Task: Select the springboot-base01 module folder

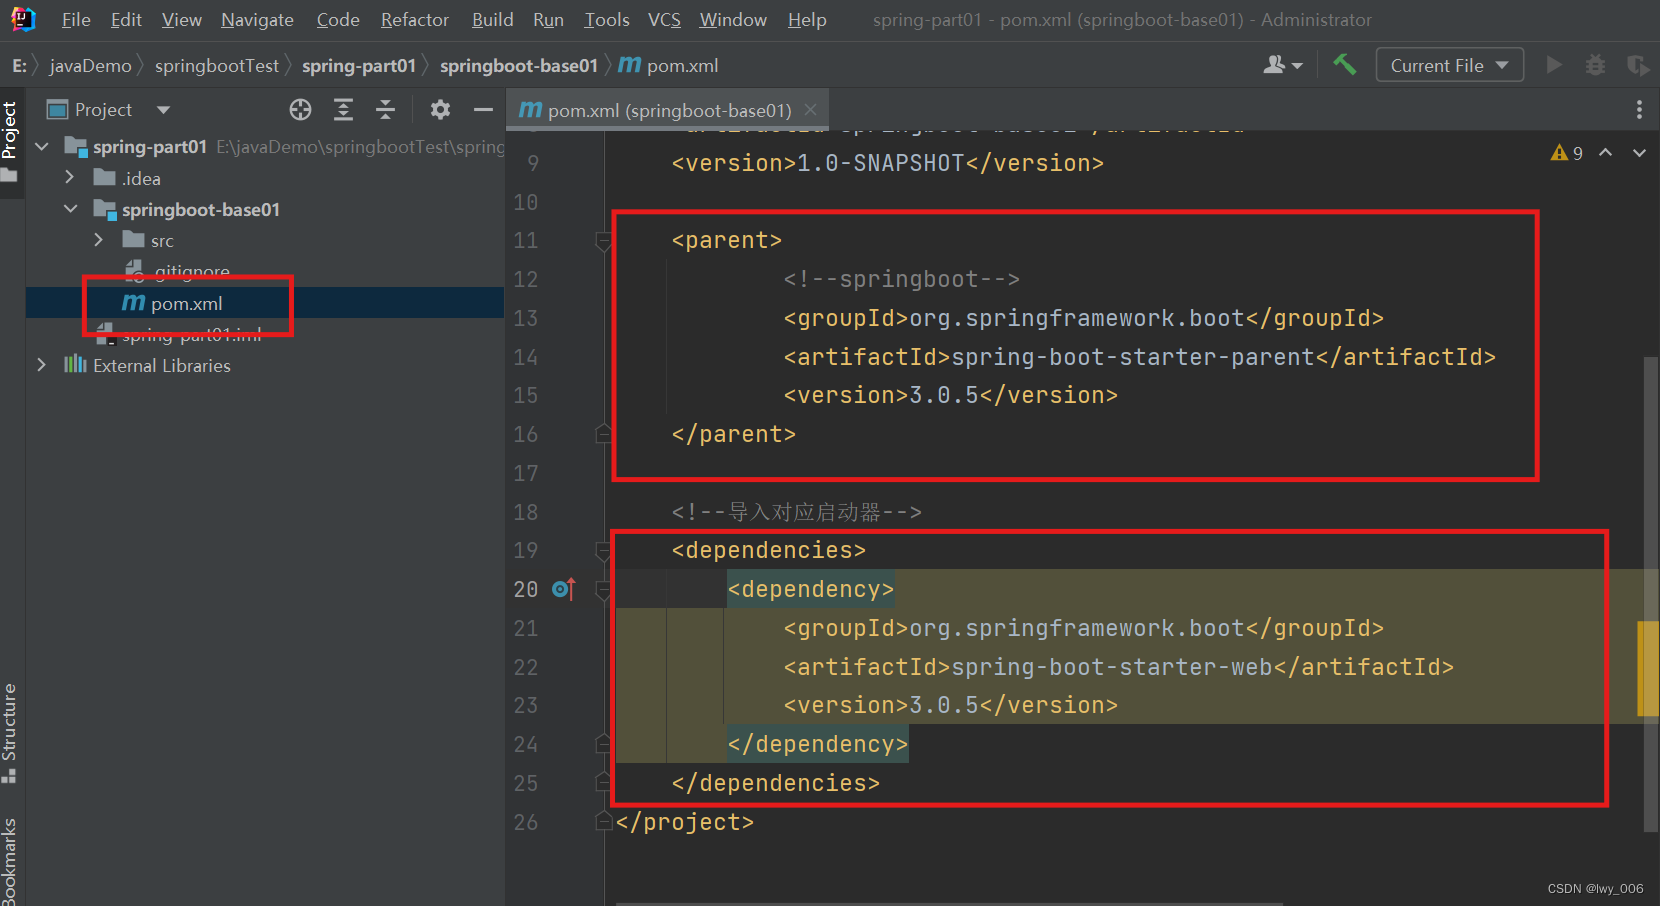Action: point(200,209)
